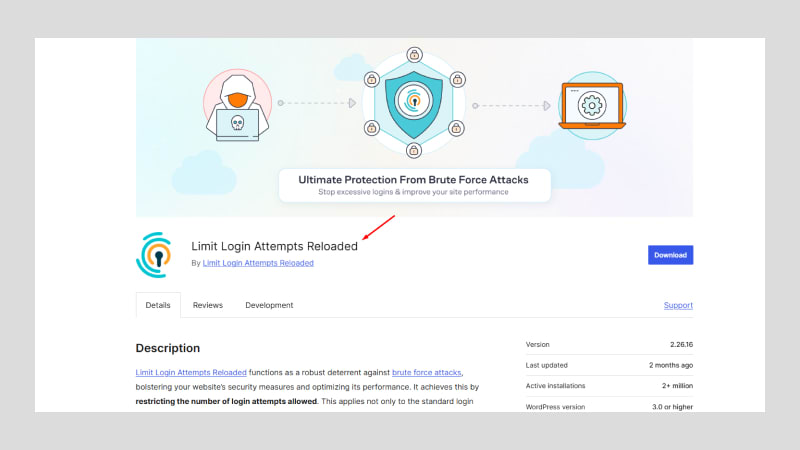800x450 pixels.
Task: Click the plugin title Limit Login Attempts Reloaded
Action: tap(274, 246)
